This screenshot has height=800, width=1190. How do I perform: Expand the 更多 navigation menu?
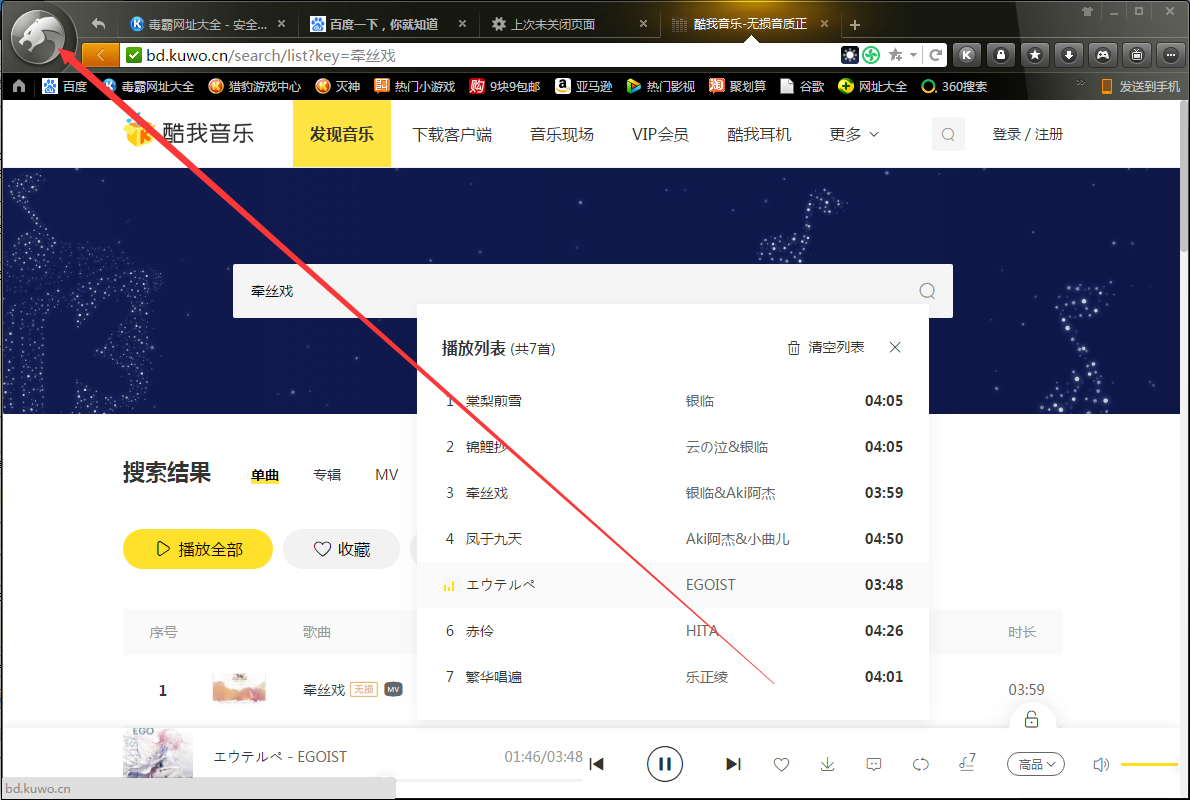click(853, 133)
